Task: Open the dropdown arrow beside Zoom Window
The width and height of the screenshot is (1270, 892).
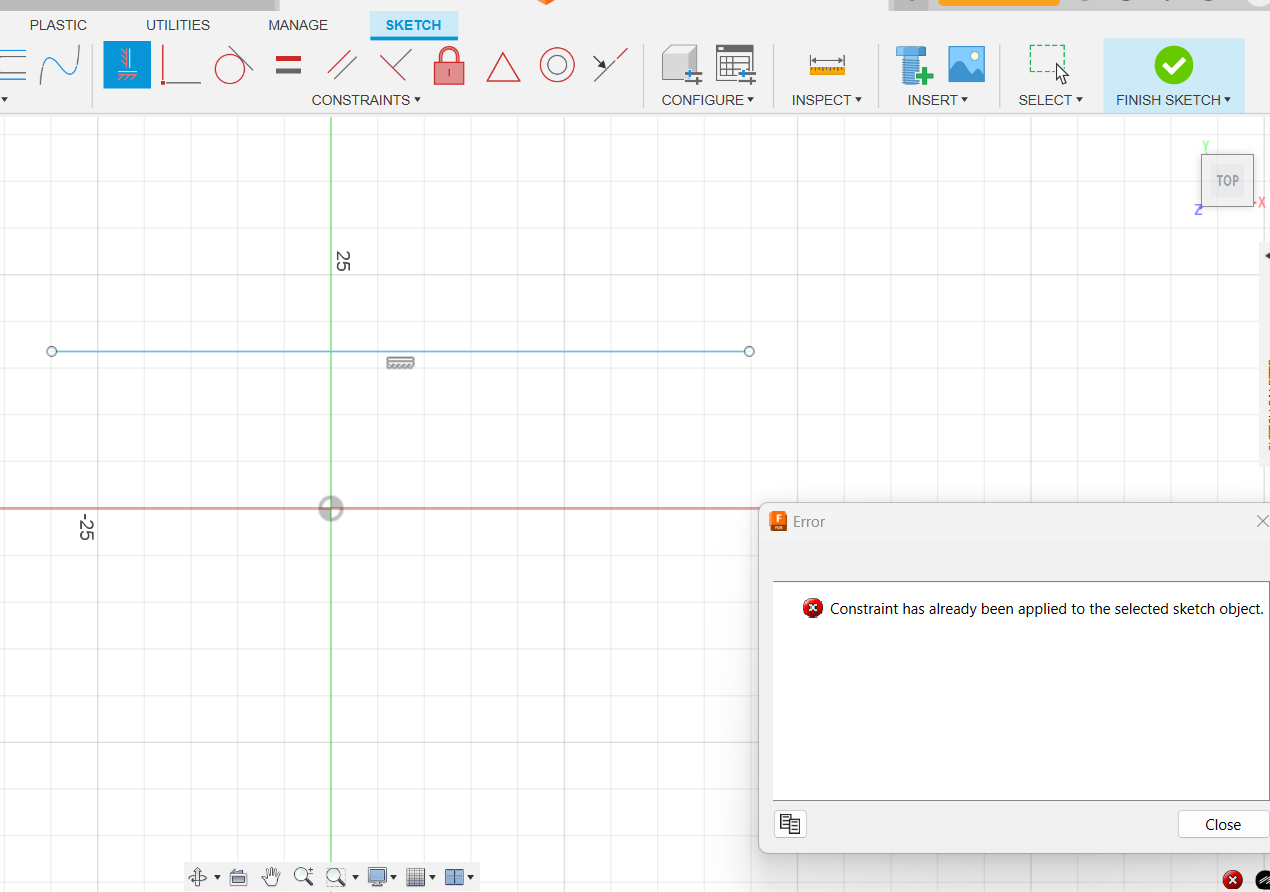Action: tap(355, 878)
